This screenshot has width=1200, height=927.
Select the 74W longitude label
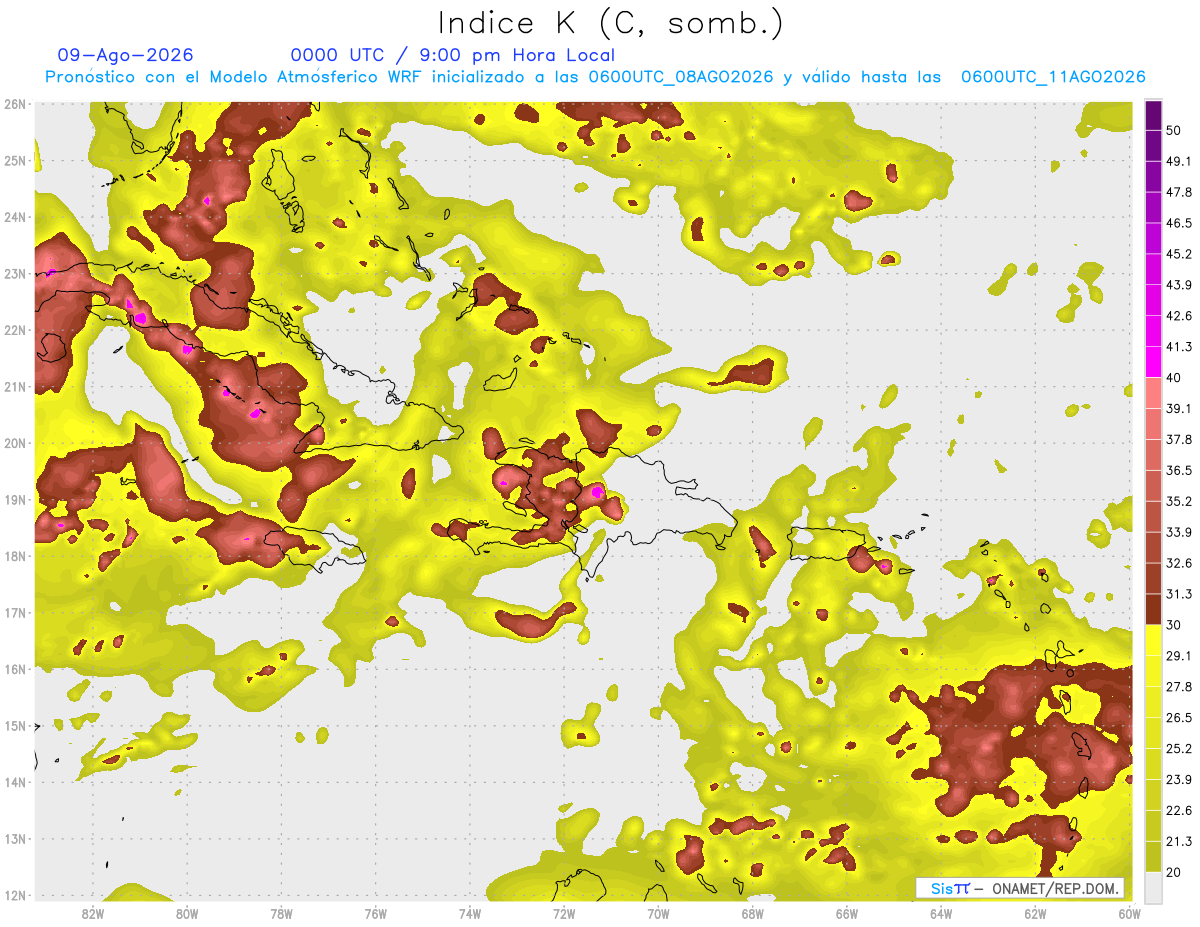pyautogui.click(x=469, y=914)
